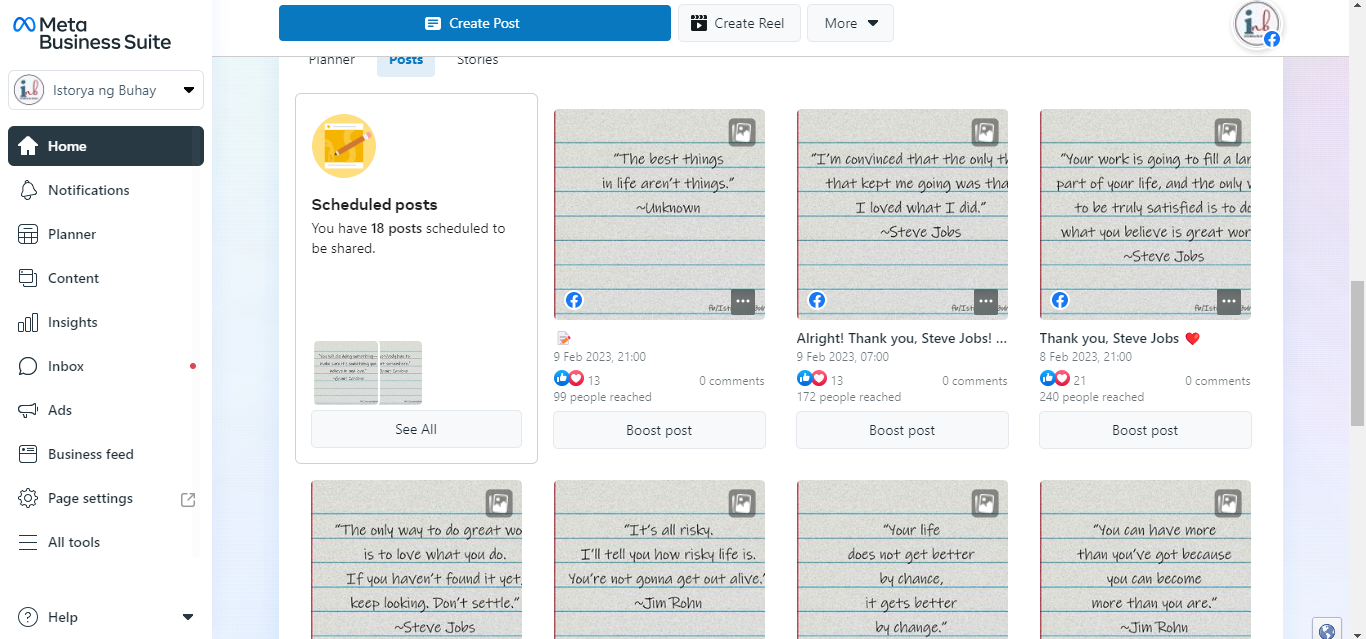Viewport: 1366px width, 639px height.
Task: Open "The best things in life" post thumbnail
Action: [x=659, y=214]
